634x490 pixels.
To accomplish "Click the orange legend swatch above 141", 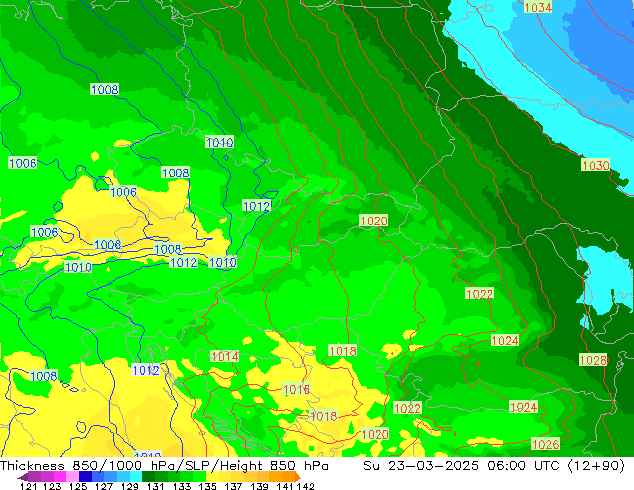I will point(288,477).
